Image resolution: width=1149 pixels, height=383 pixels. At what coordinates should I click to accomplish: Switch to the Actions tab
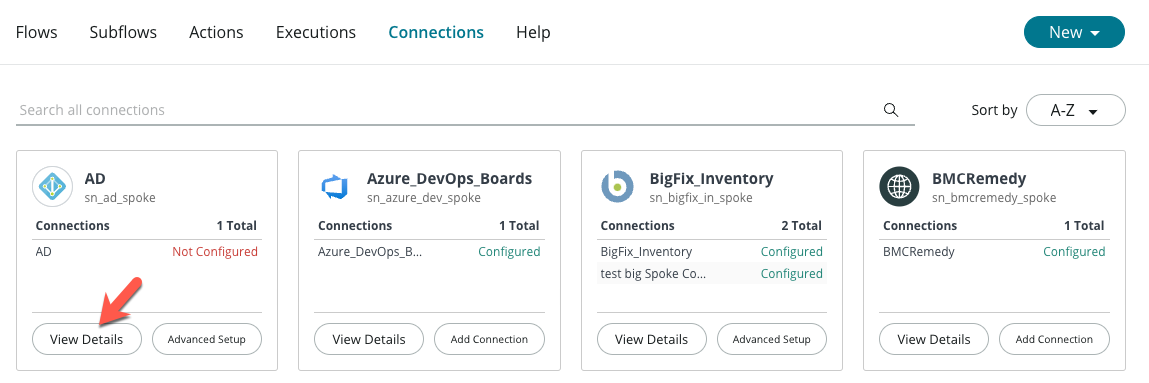tap(216, 32)
